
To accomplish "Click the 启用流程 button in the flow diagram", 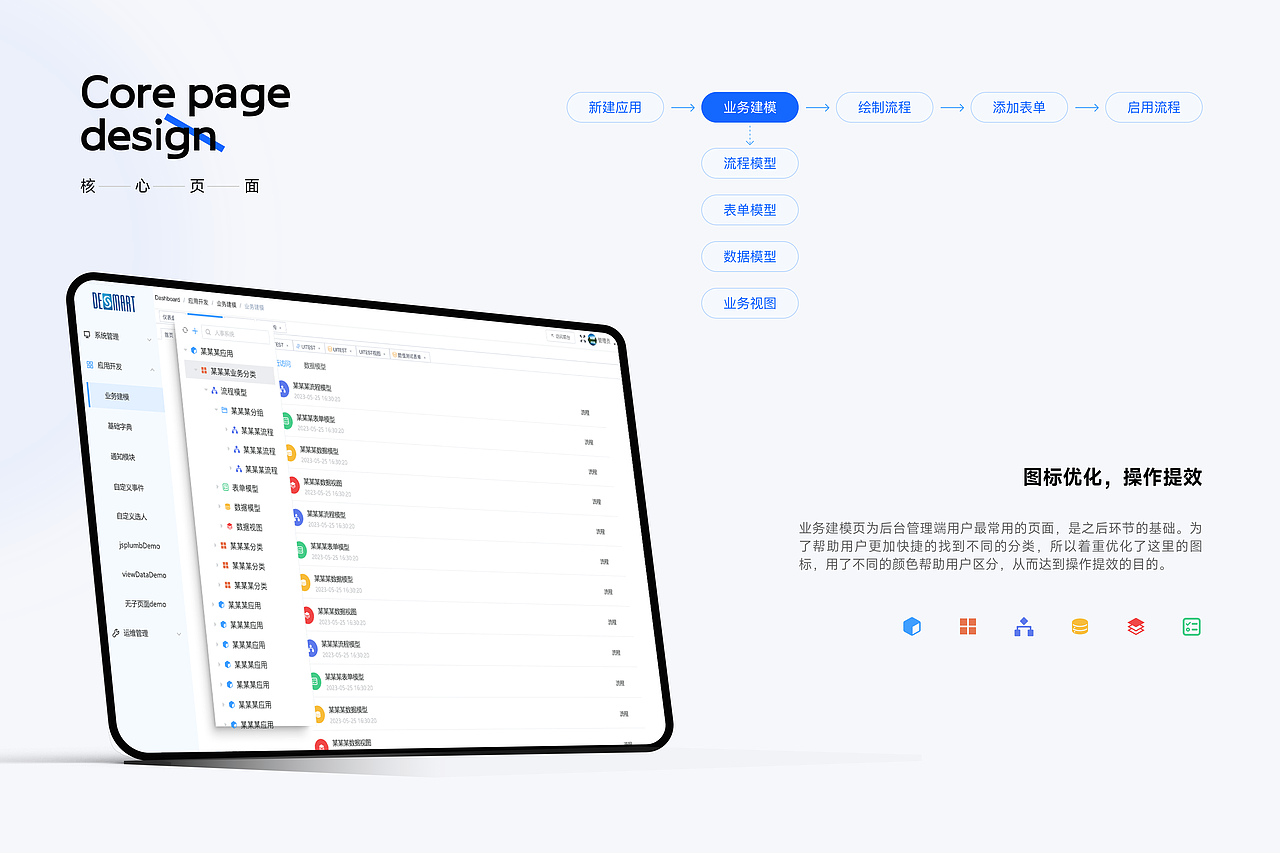I will (x=1154, y=107).
